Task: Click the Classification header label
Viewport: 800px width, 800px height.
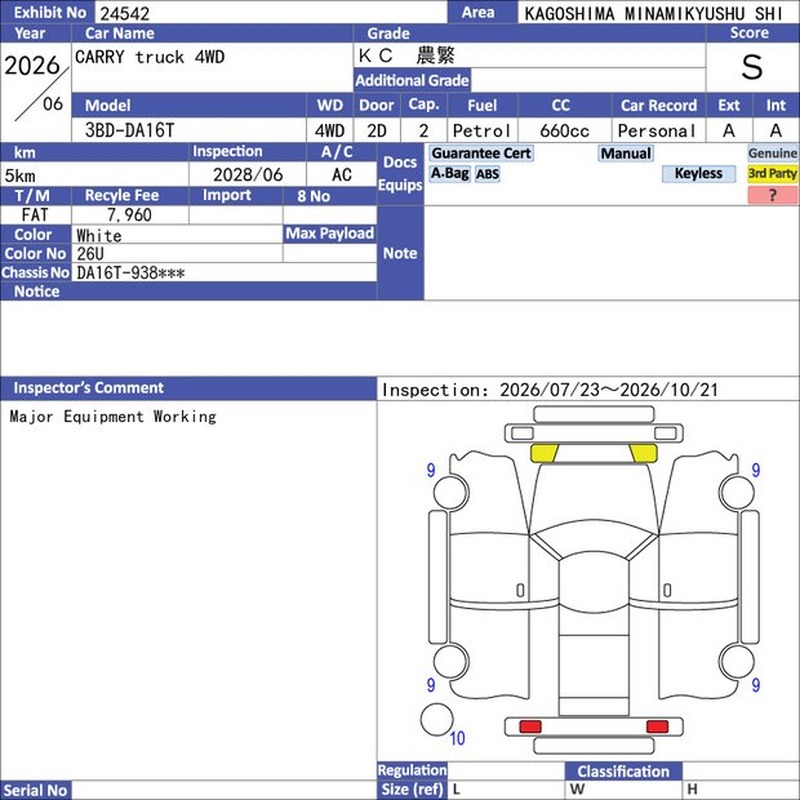Action: point(623,771)
